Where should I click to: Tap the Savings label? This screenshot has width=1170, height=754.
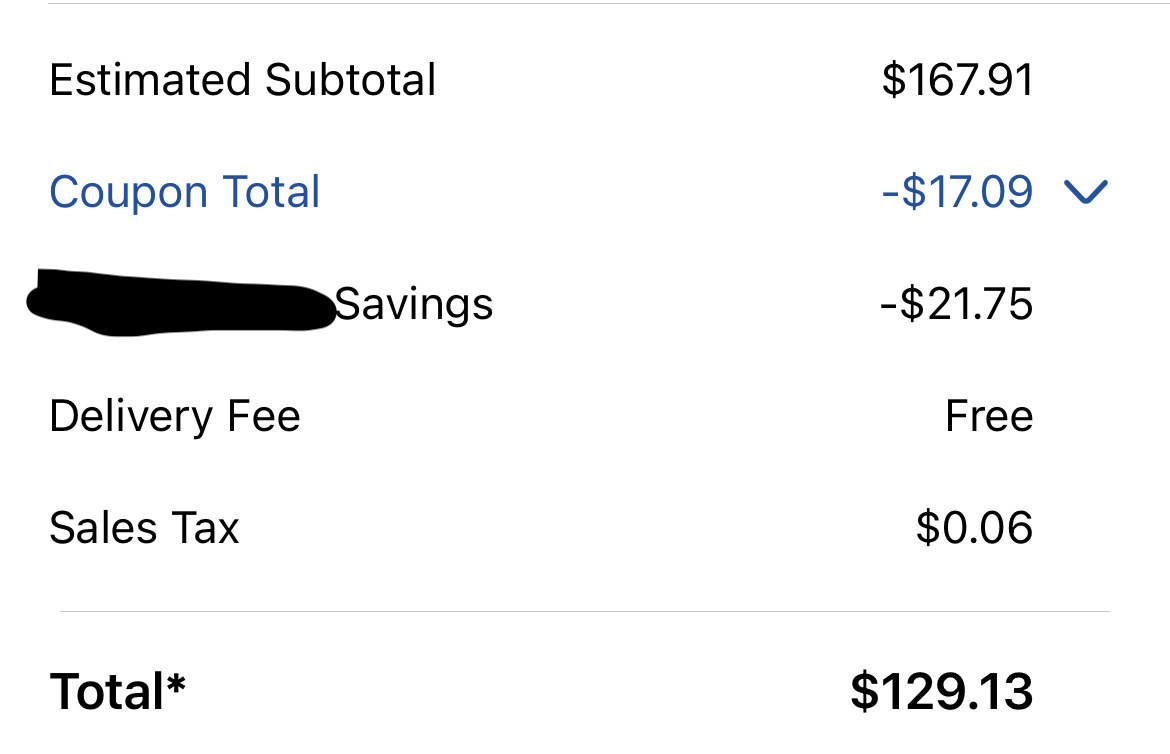pyautogui.click(x=413, y=305)
